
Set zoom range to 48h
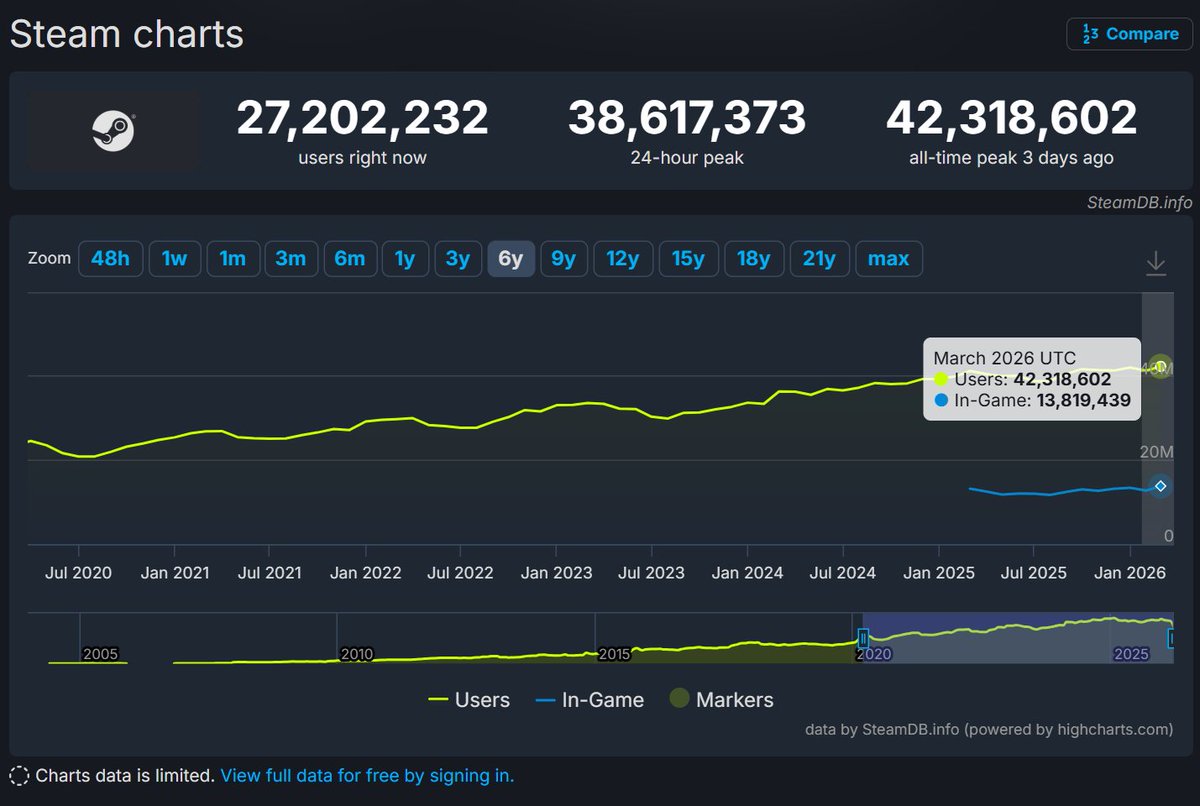[110, 259]
